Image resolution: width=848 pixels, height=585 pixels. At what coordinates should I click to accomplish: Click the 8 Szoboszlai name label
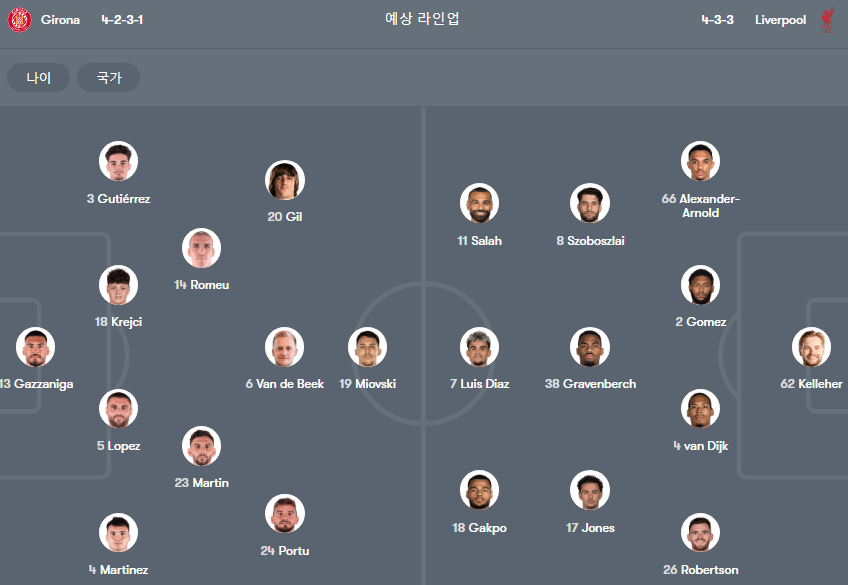[x=590, y=241]
